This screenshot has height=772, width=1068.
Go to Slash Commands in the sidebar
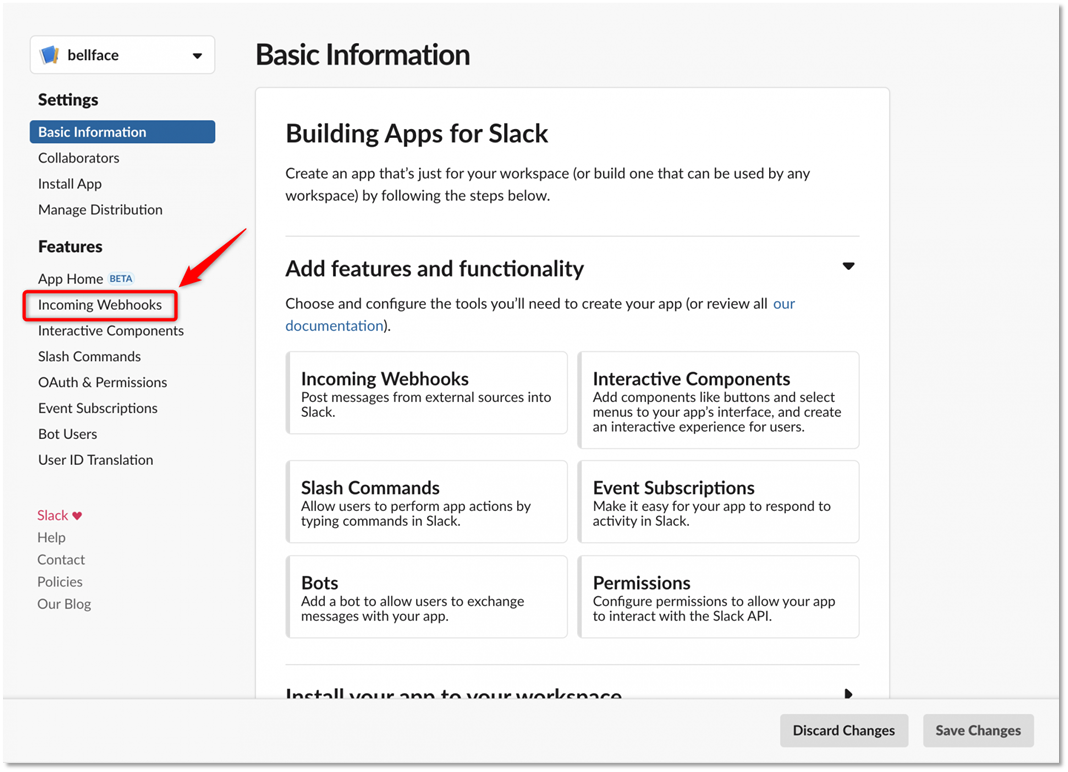pyautogui.click(x=89, y=357)
